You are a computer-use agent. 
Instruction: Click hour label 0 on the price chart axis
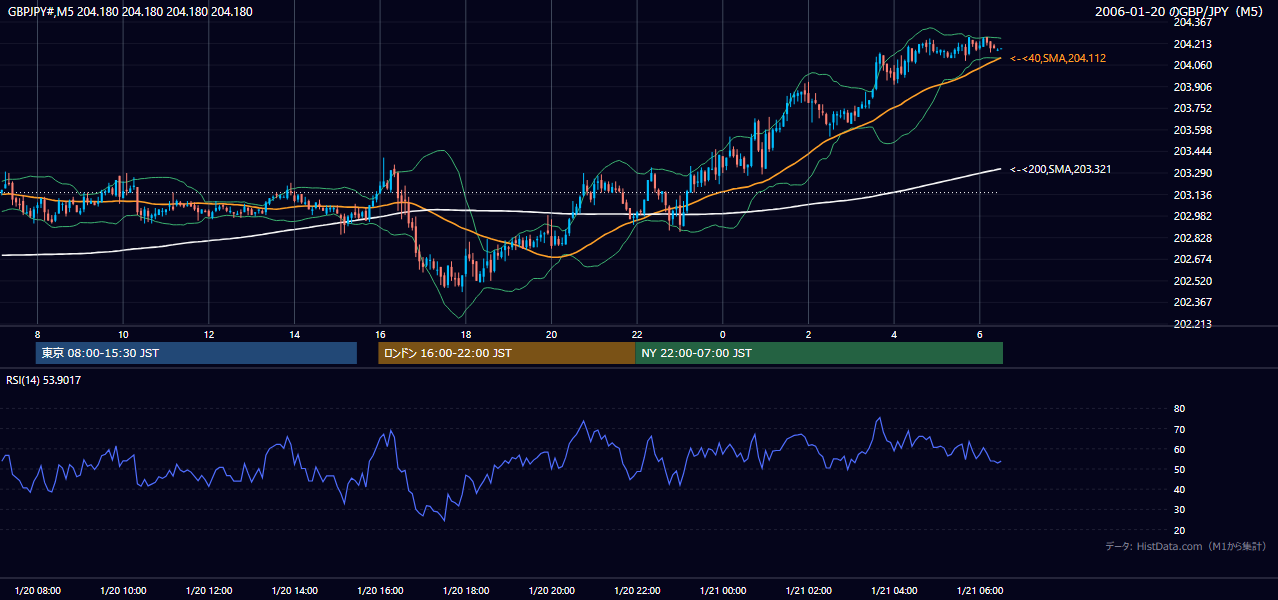[x=723, y=334]
